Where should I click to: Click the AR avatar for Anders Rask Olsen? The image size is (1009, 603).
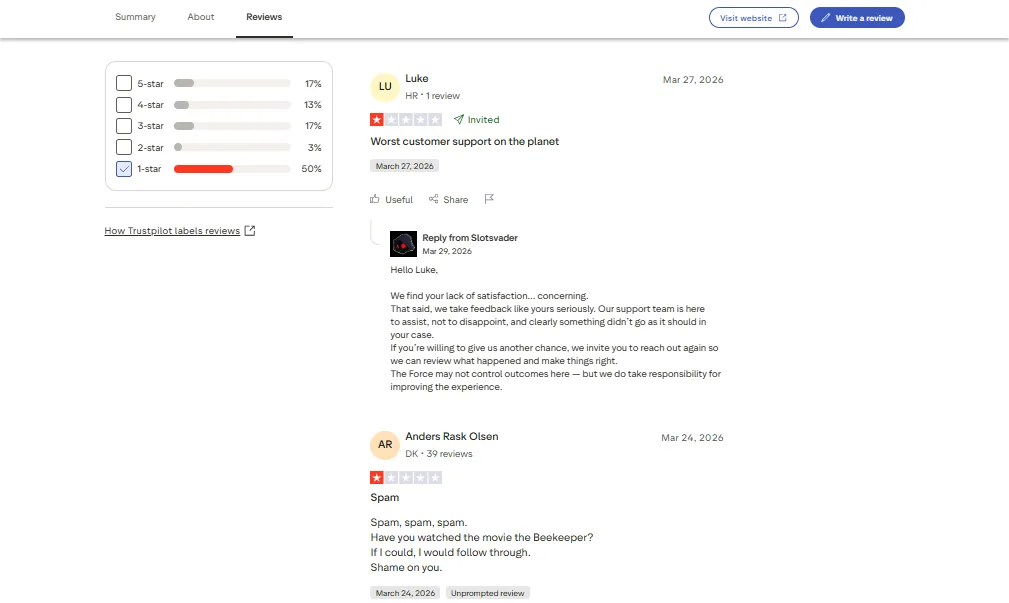point(385,445)
